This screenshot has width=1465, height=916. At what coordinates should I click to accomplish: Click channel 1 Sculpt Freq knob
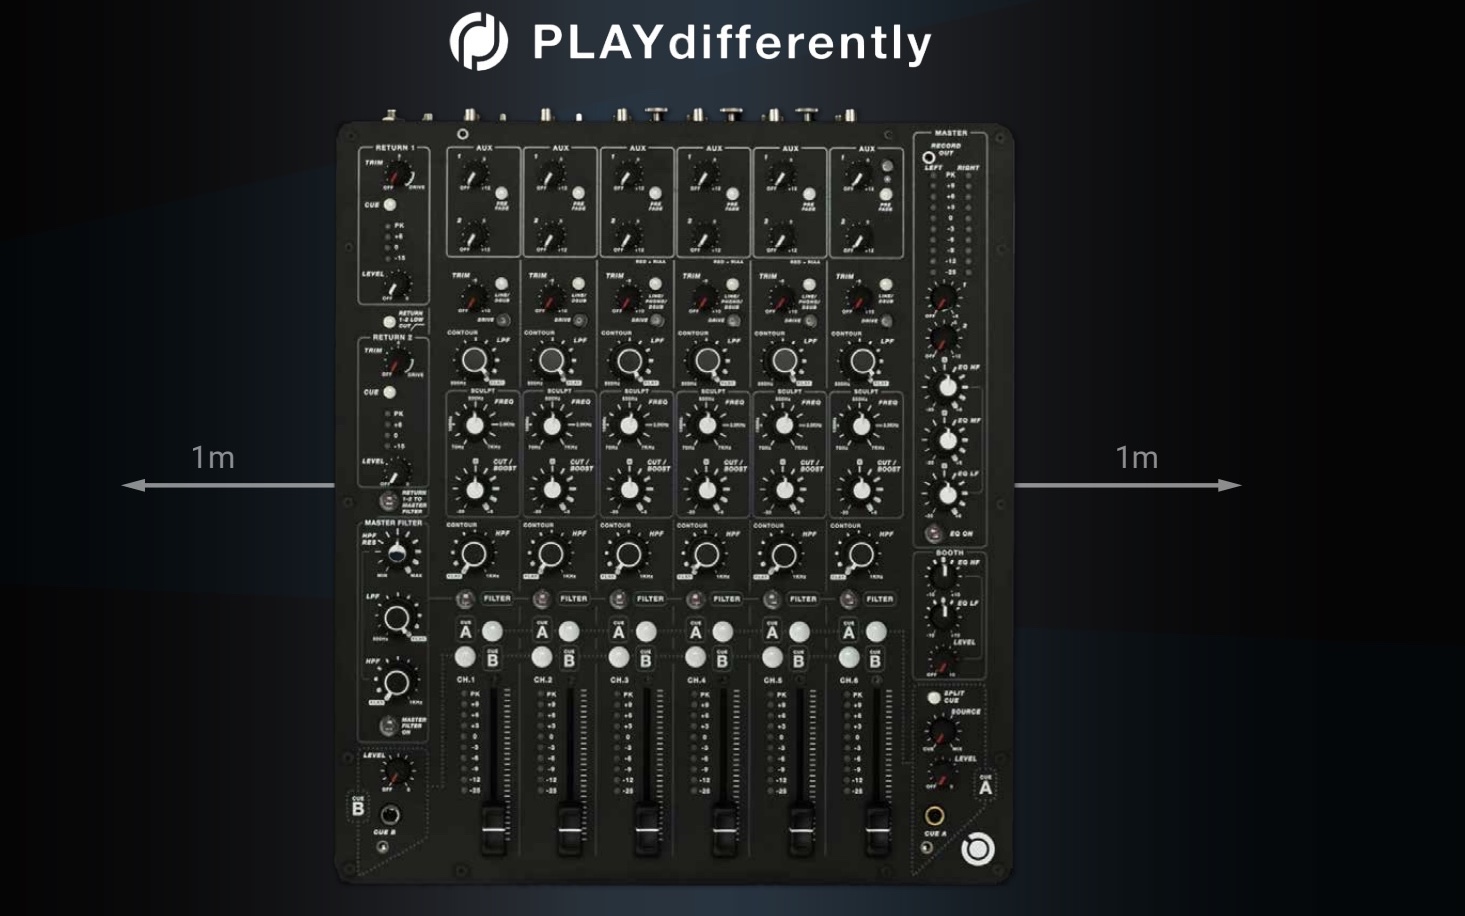[474, 425]
